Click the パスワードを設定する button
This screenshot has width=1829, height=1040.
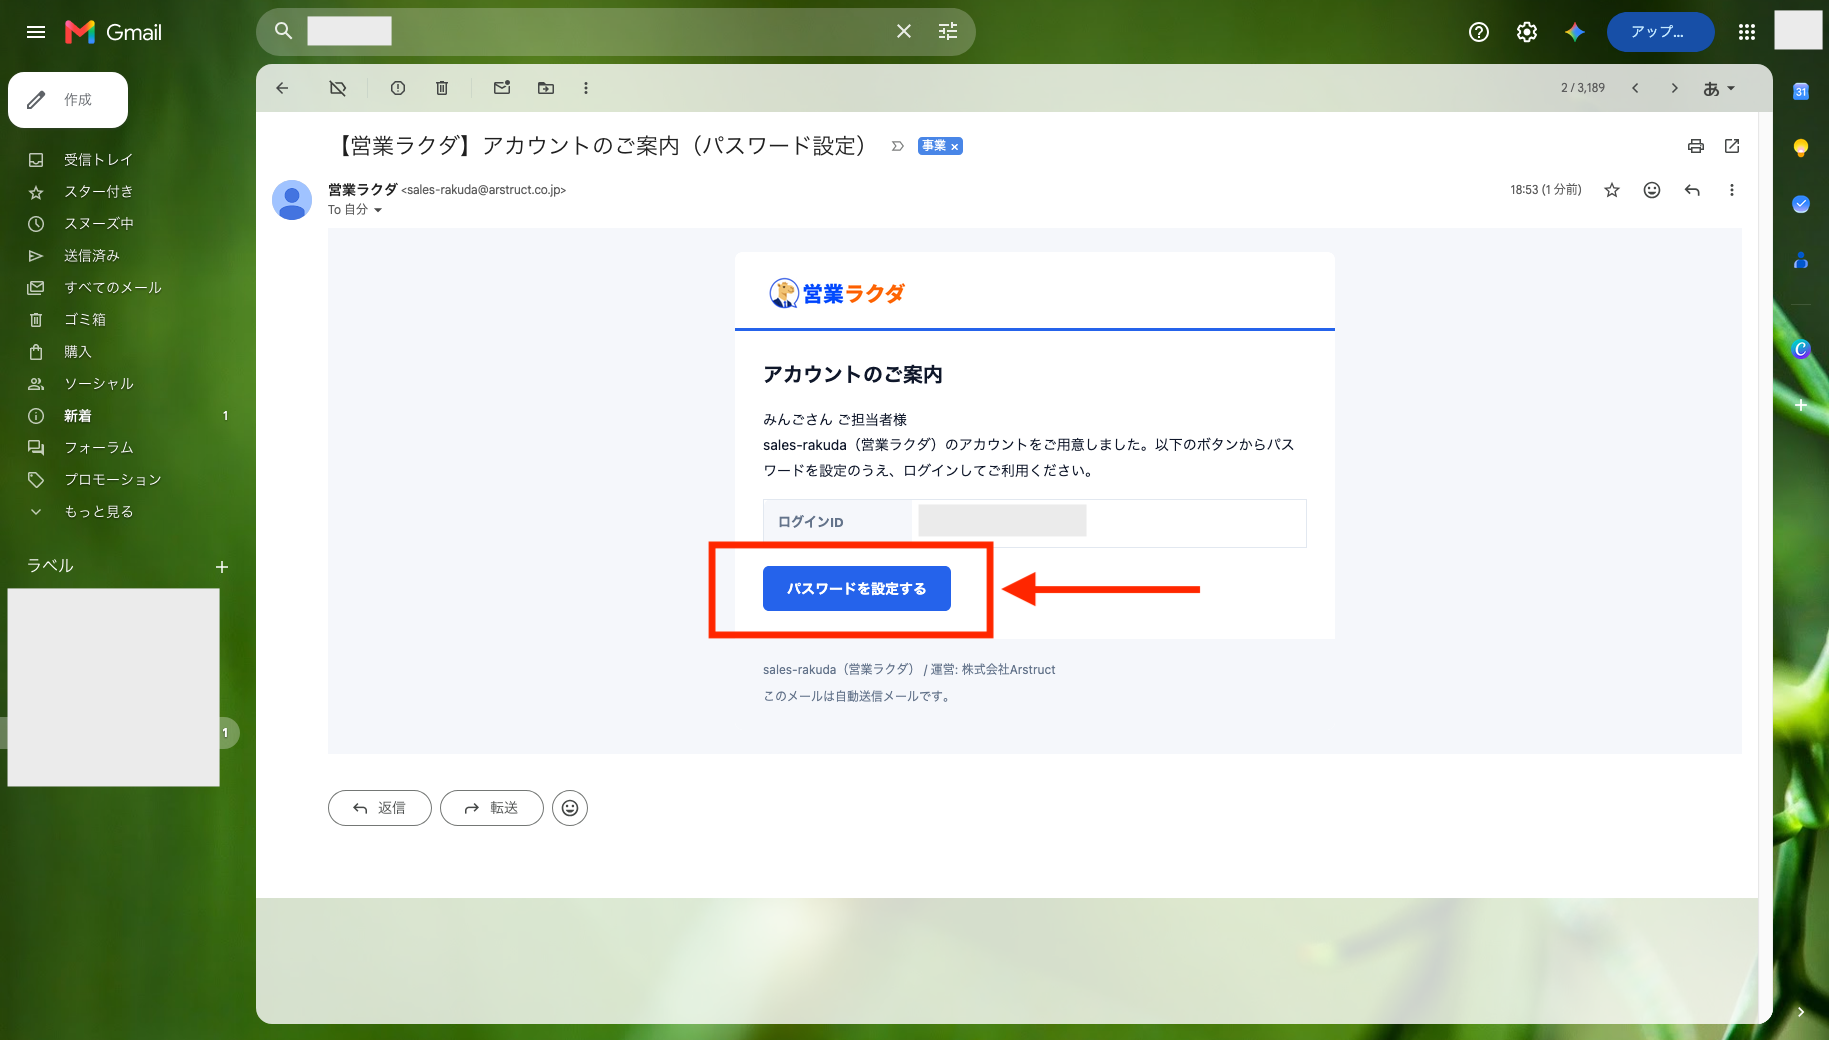pos(857,588)
